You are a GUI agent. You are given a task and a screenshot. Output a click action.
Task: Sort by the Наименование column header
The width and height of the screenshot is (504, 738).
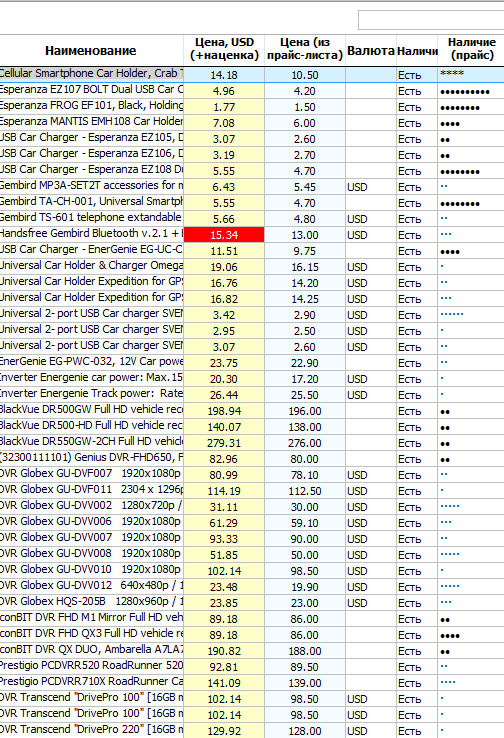click(91, 50)
